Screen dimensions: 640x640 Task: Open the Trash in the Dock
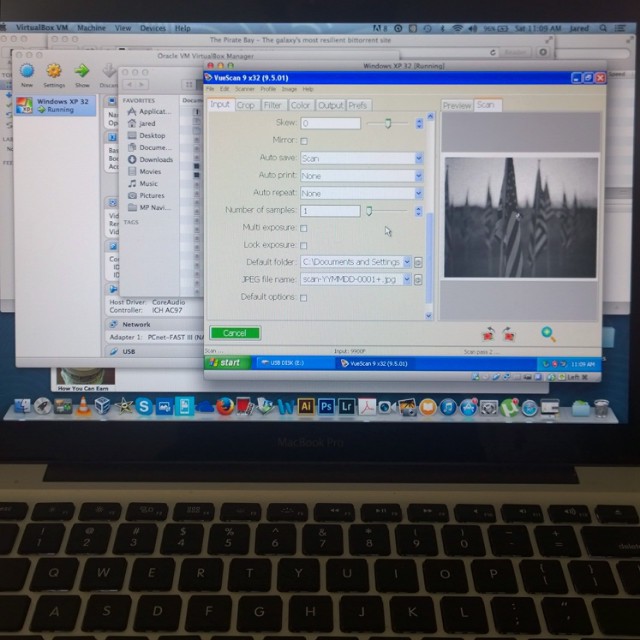coord(601,408)
